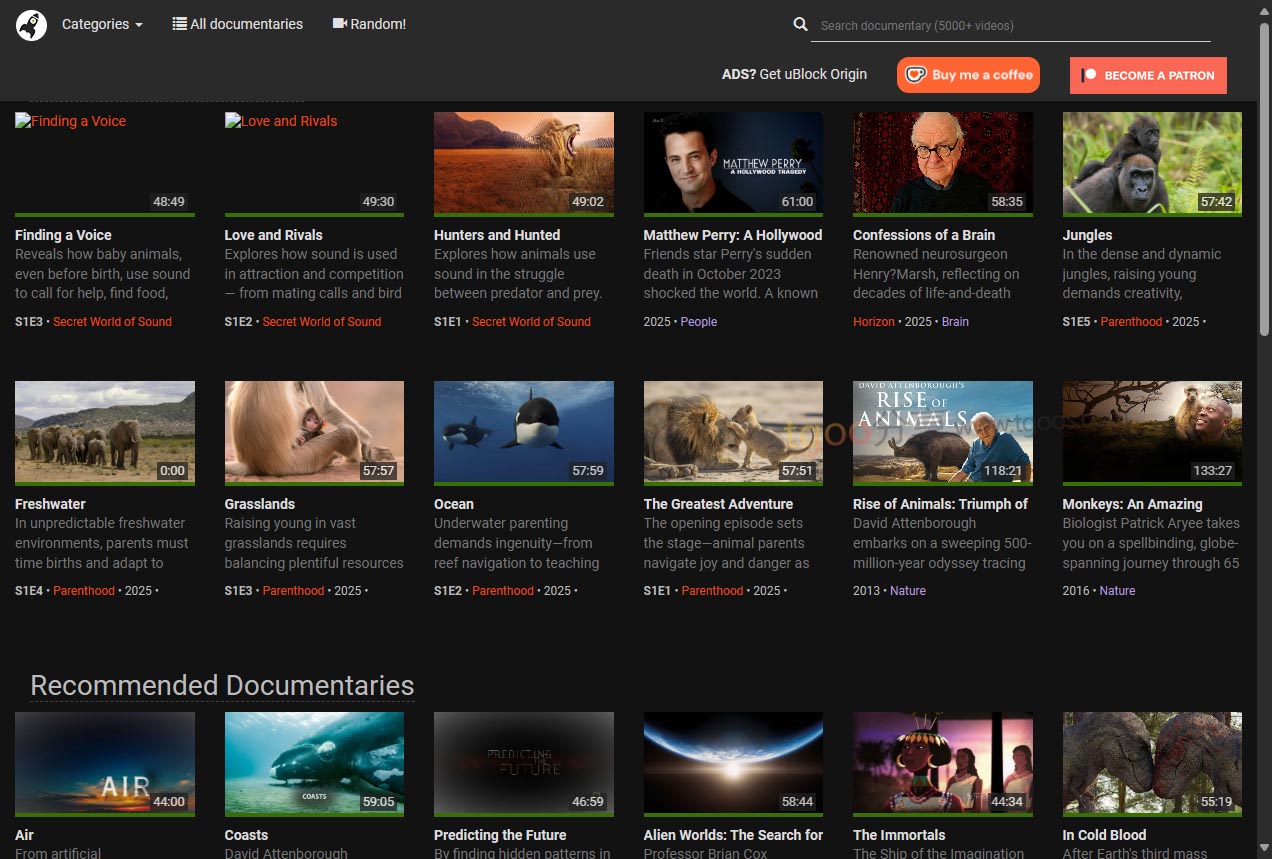This screenshot has height=859, width=1272.
Task: Select the People category tag link
Action: [698, 322]
